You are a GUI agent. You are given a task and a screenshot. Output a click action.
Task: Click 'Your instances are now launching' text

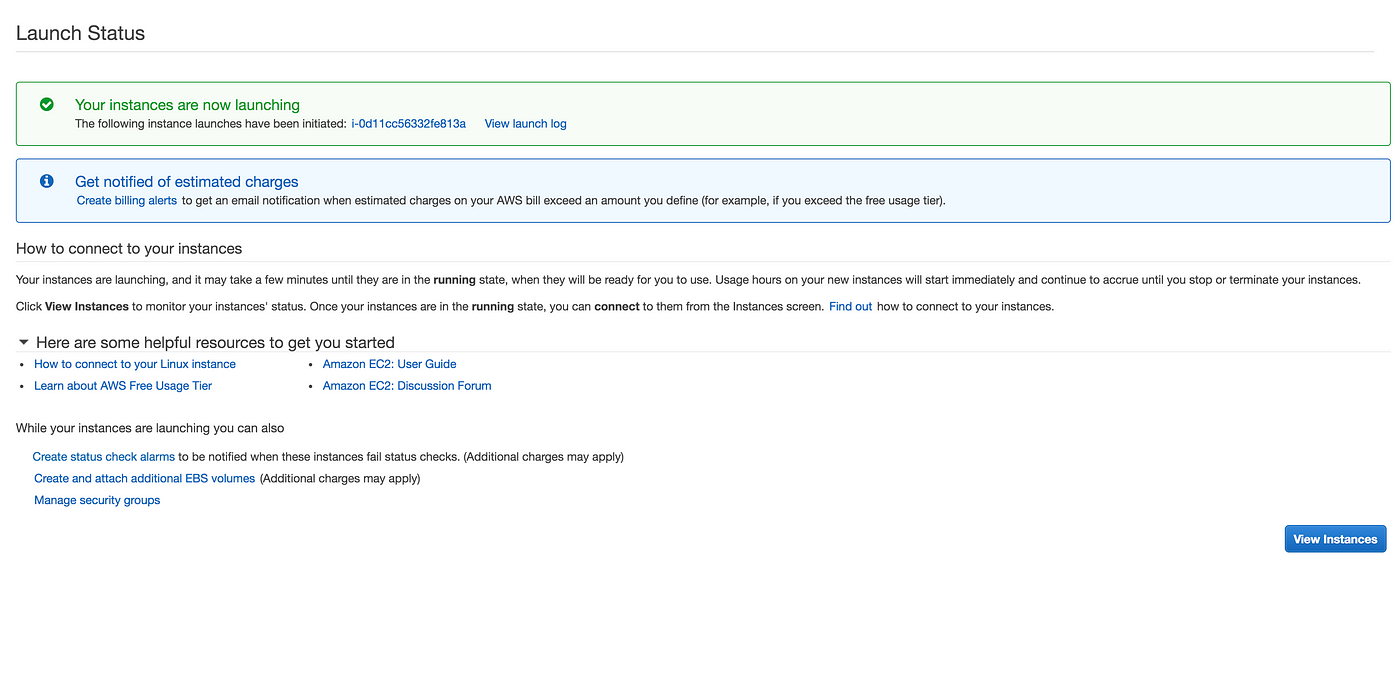click(x=187, y=104)
